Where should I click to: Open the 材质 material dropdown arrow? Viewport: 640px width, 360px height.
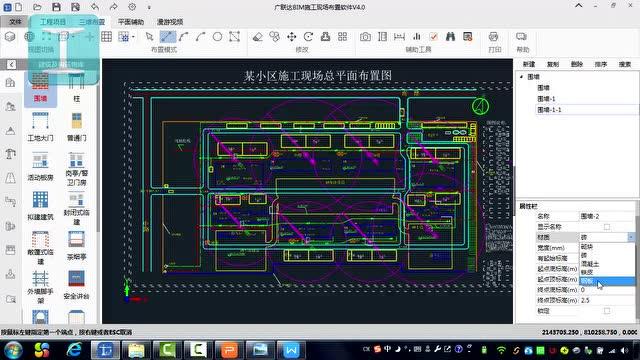[631, 237]
